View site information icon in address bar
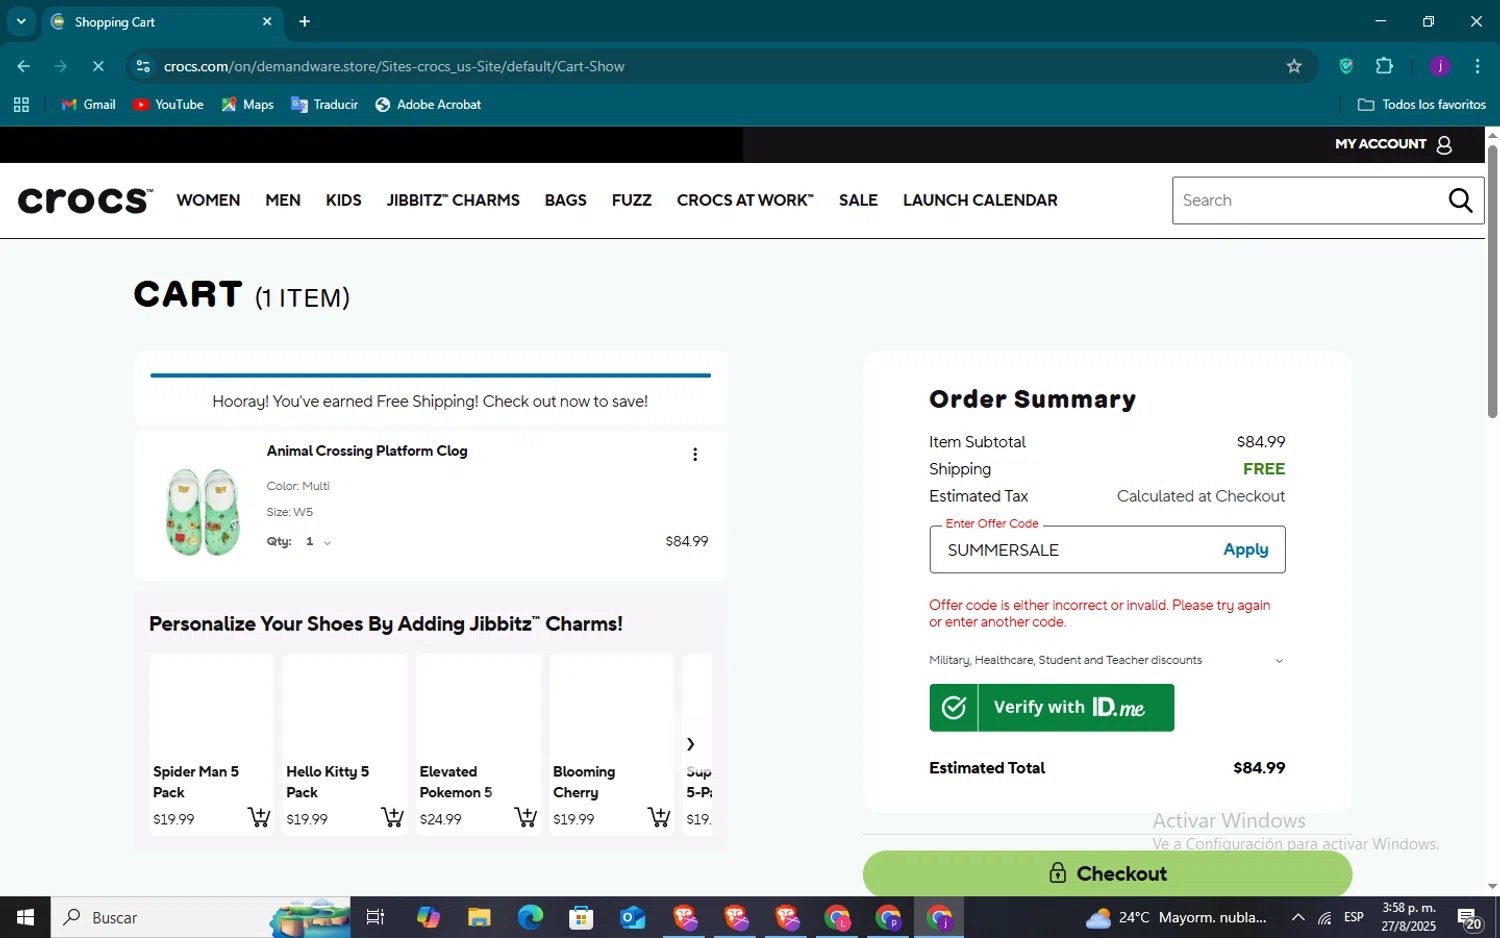 click(x=143, y=66)
